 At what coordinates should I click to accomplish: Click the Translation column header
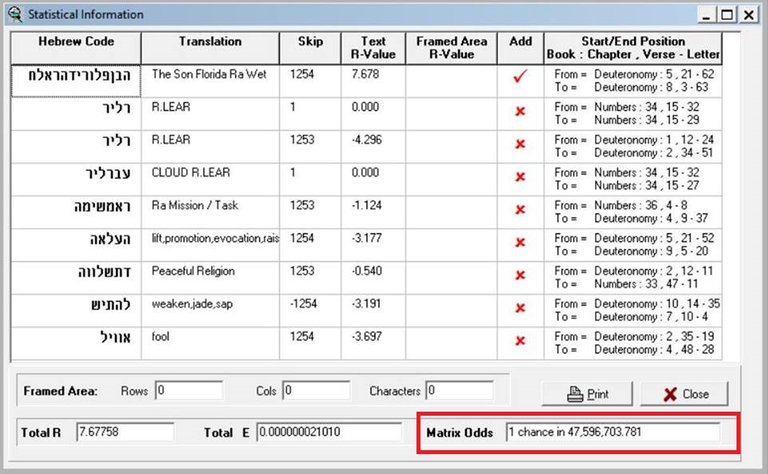coord(210,48)
